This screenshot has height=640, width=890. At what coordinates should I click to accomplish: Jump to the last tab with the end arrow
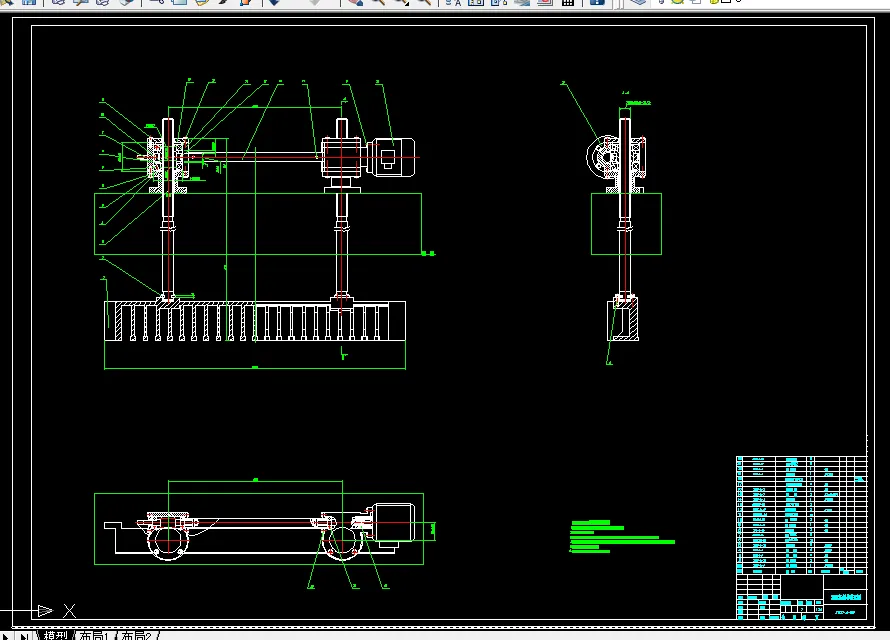pyautogui.click(x=25, y=636)
